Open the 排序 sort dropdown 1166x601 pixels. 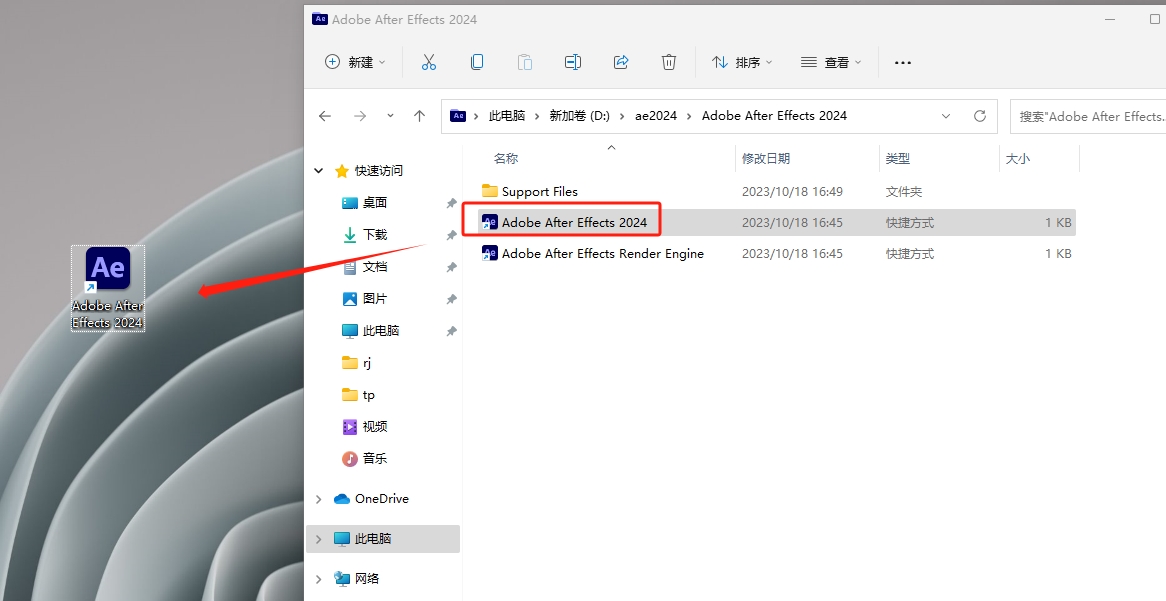tap(742, 62)
